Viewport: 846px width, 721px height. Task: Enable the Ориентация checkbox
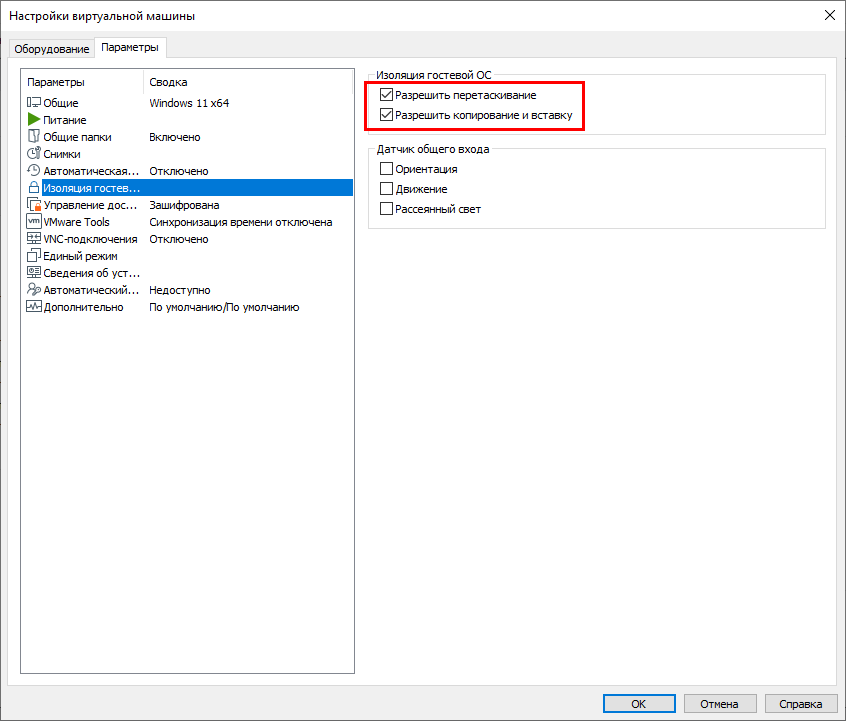click(x=386, y=168)
